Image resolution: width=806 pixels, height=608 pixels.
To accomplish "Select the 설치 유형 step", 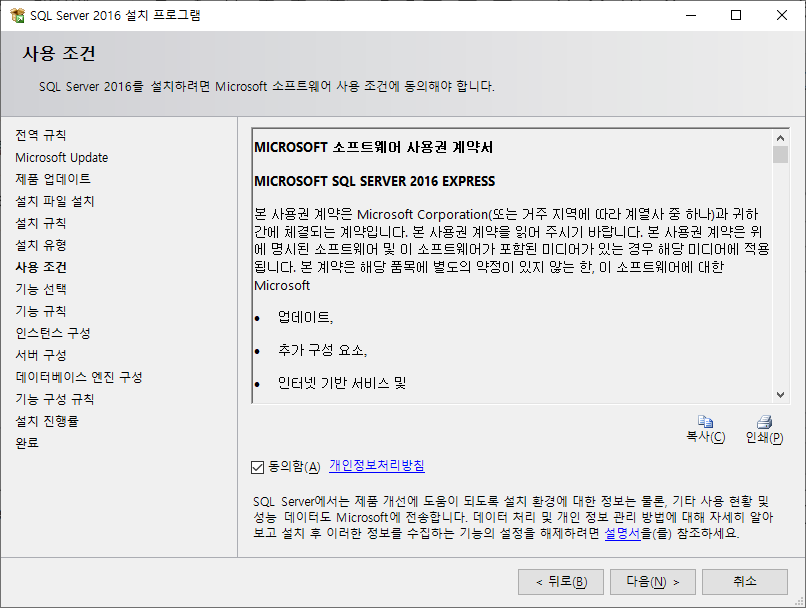I will (41, 245).
